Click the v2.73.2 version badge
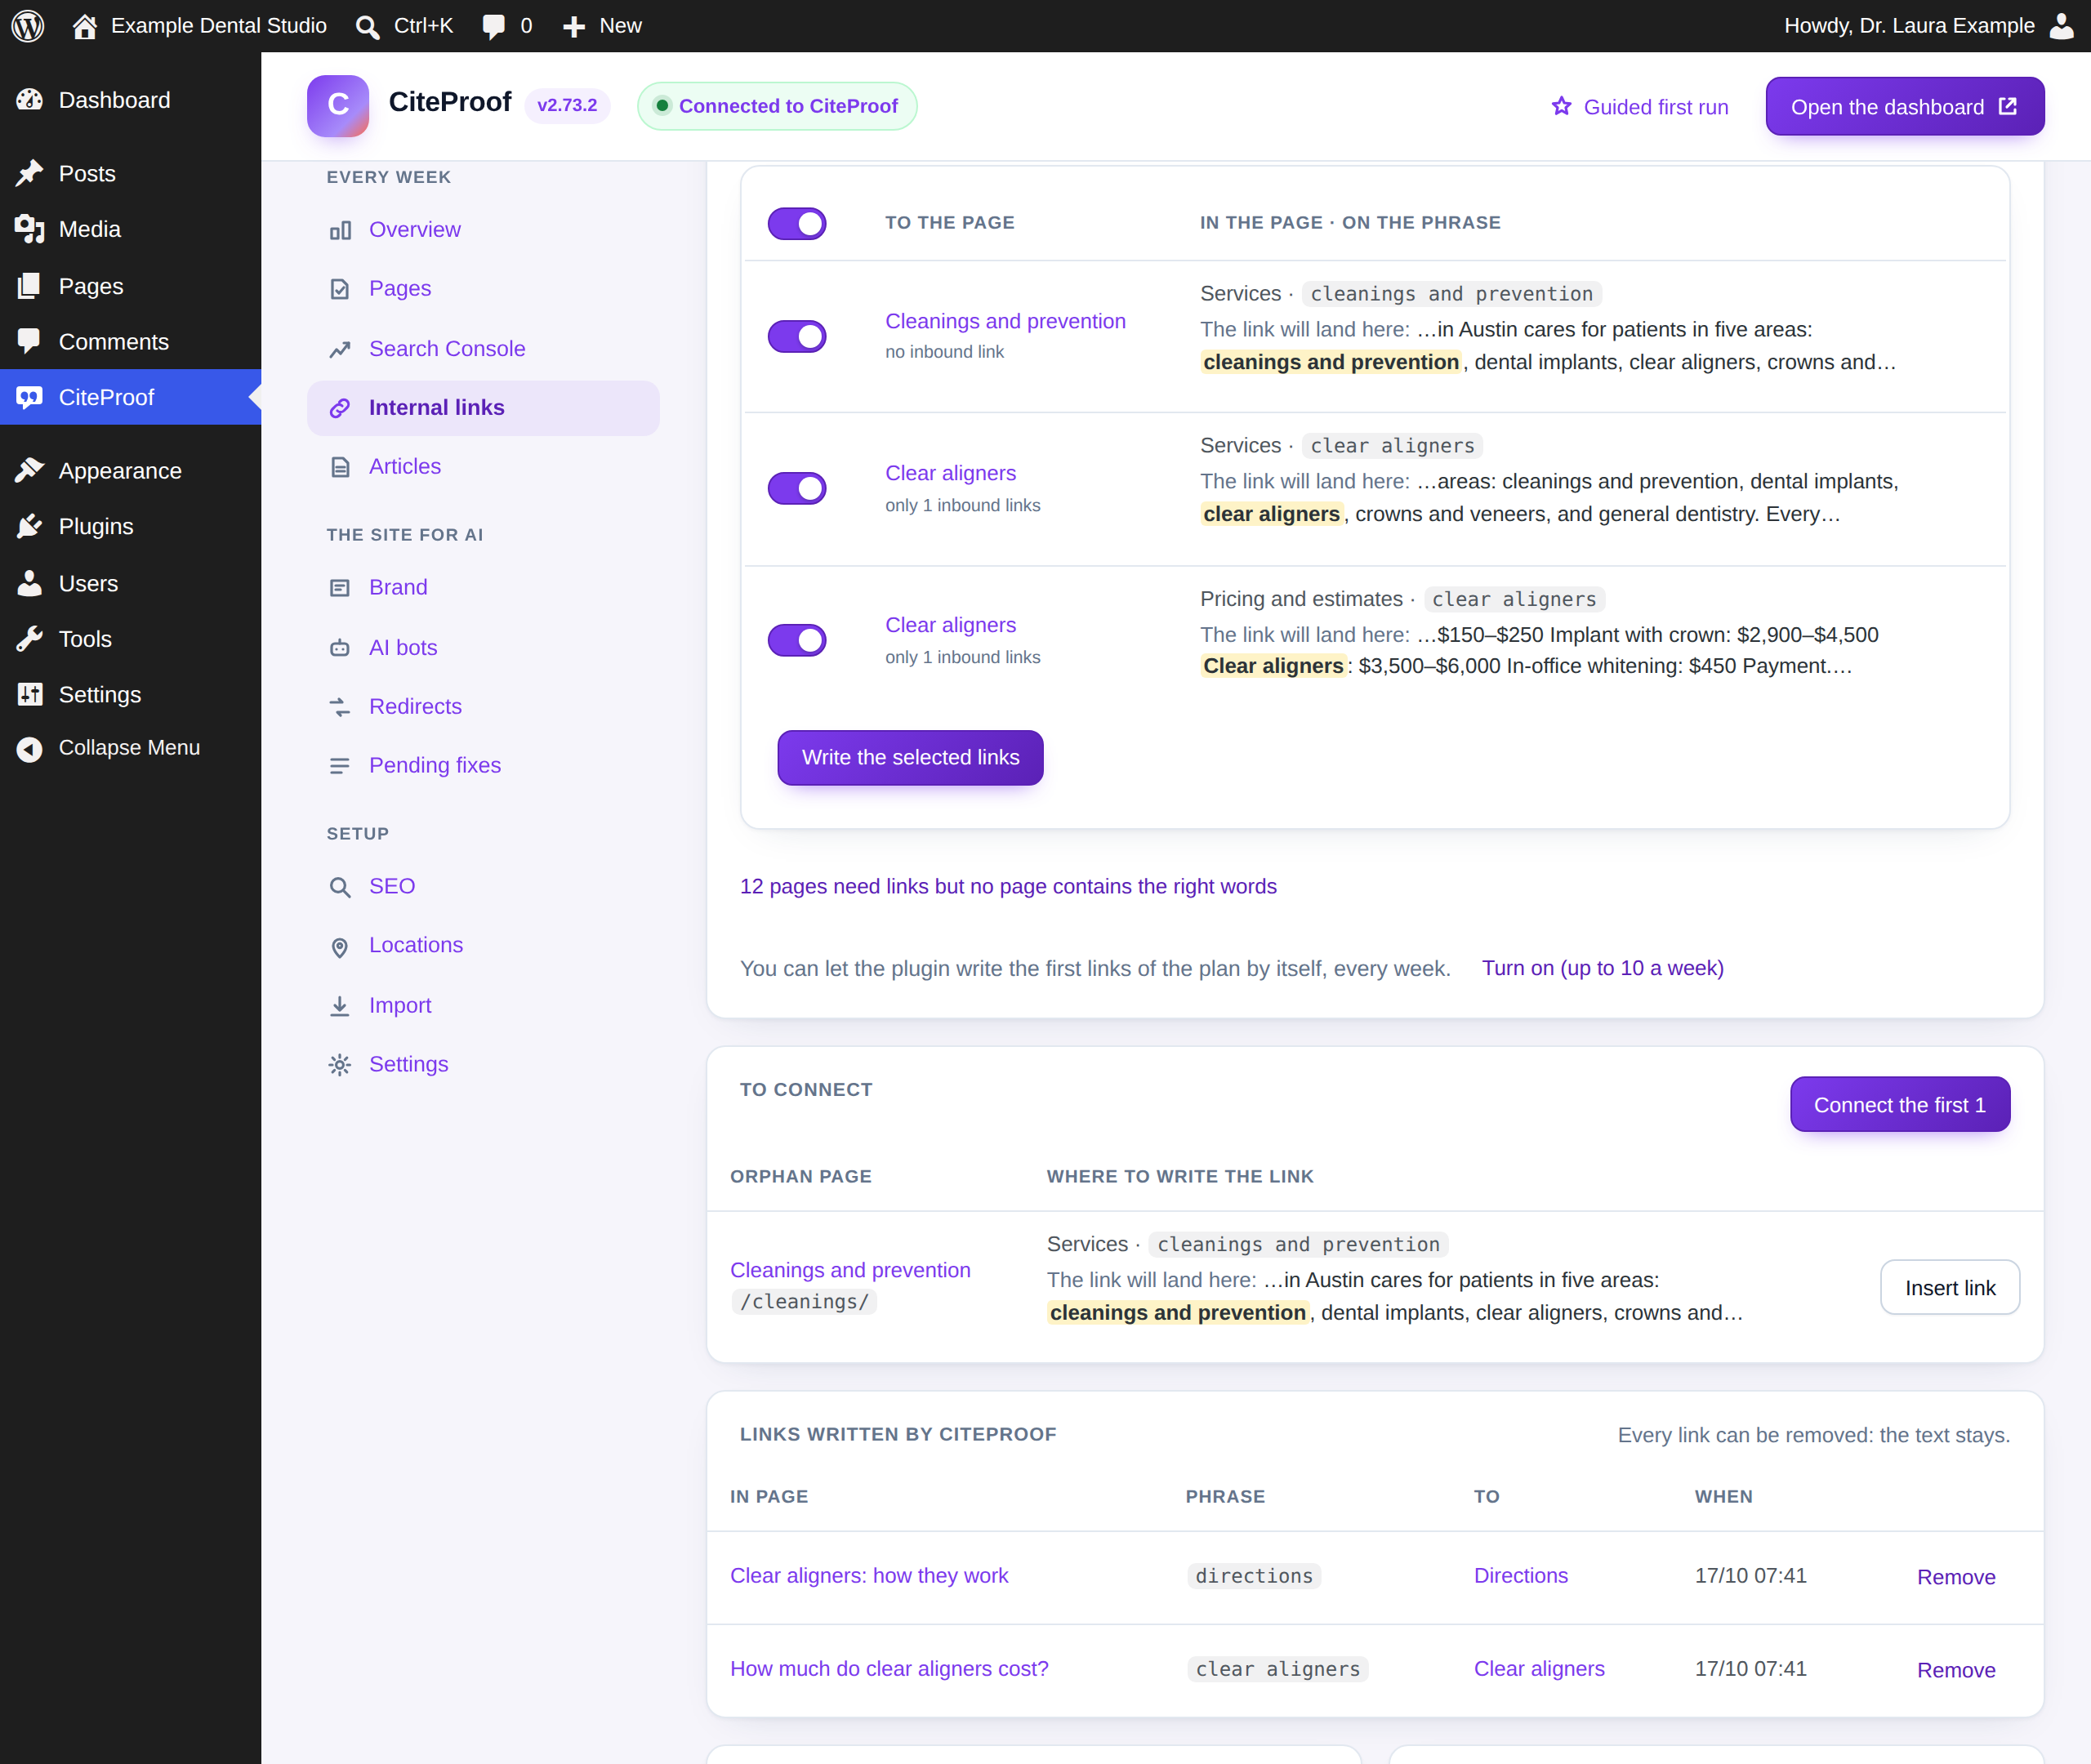This screenshot has height=1764, width=2091. [x=567, y=105]
